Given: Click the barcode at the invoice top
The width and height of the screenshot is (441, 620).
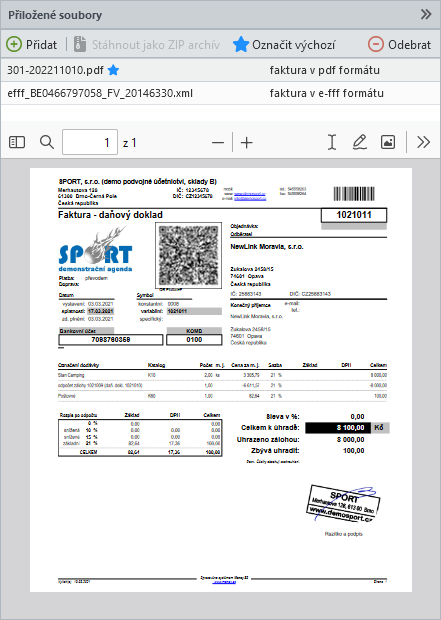Looking at the screenshot, I should [354, 194].
